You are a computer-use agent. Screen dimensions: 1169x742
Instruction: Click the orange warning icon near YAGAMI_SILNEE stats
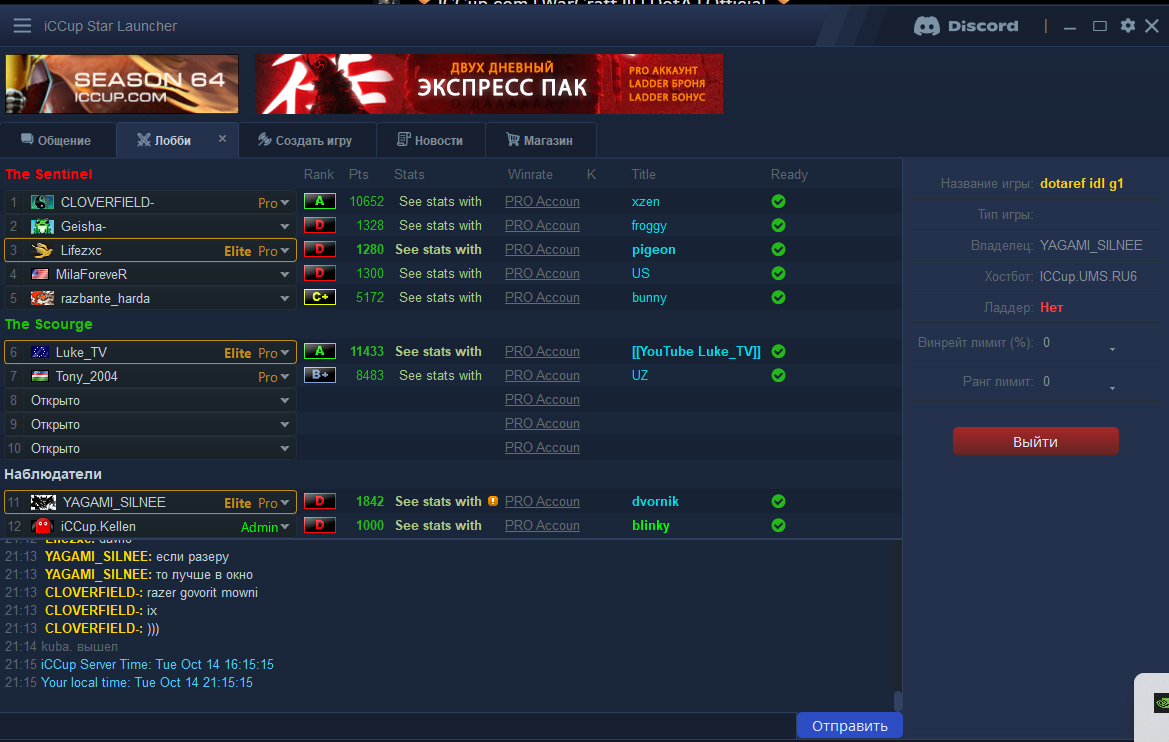[x=493, y=501]
